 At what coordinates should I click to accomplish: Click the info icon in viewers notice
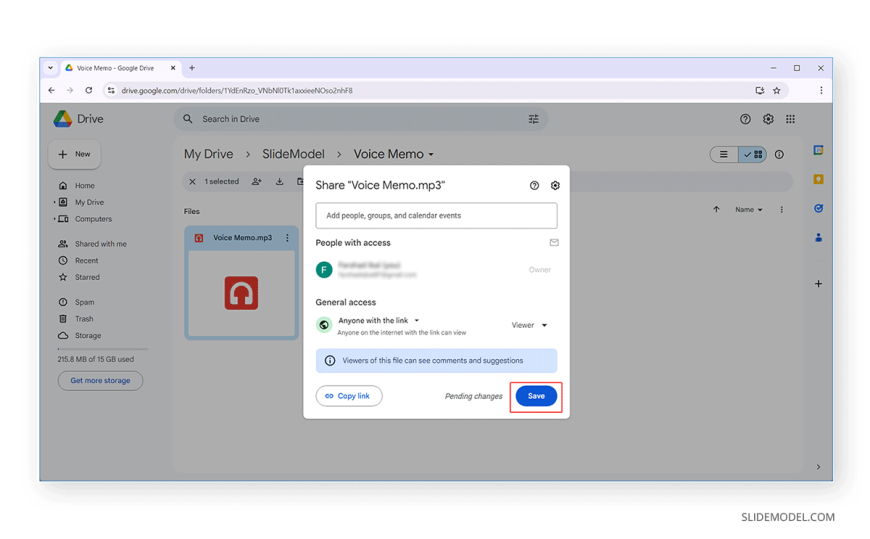330,361
